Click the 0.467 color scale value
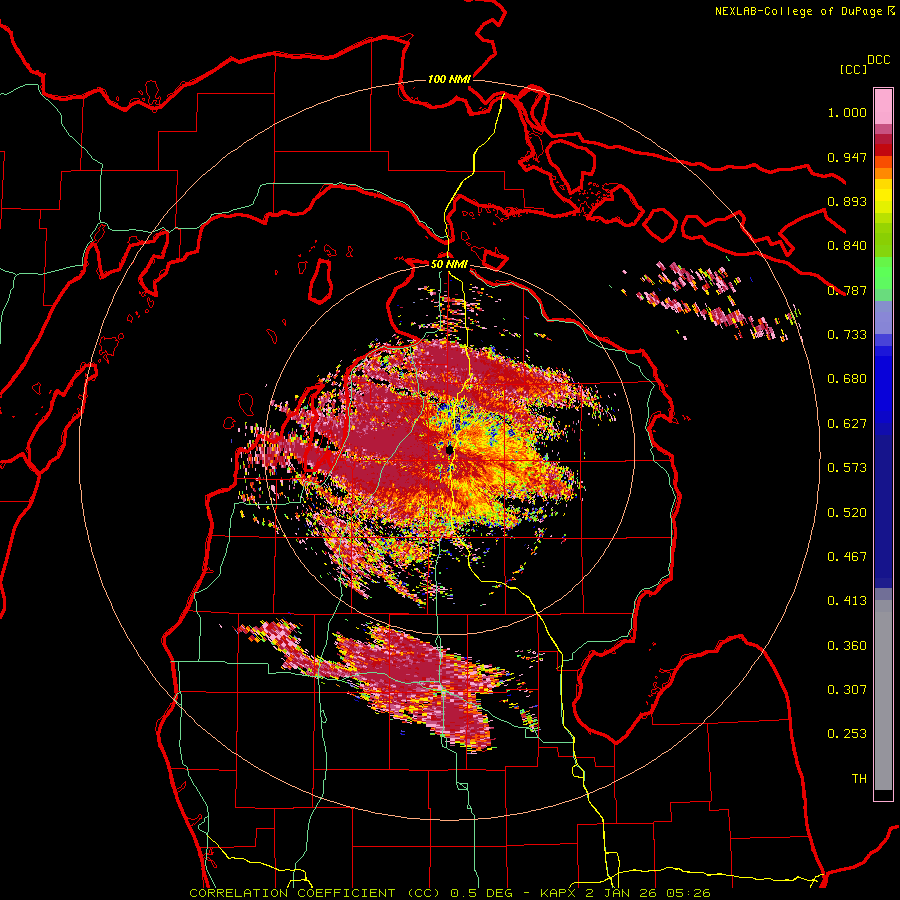 click(847, 557)
